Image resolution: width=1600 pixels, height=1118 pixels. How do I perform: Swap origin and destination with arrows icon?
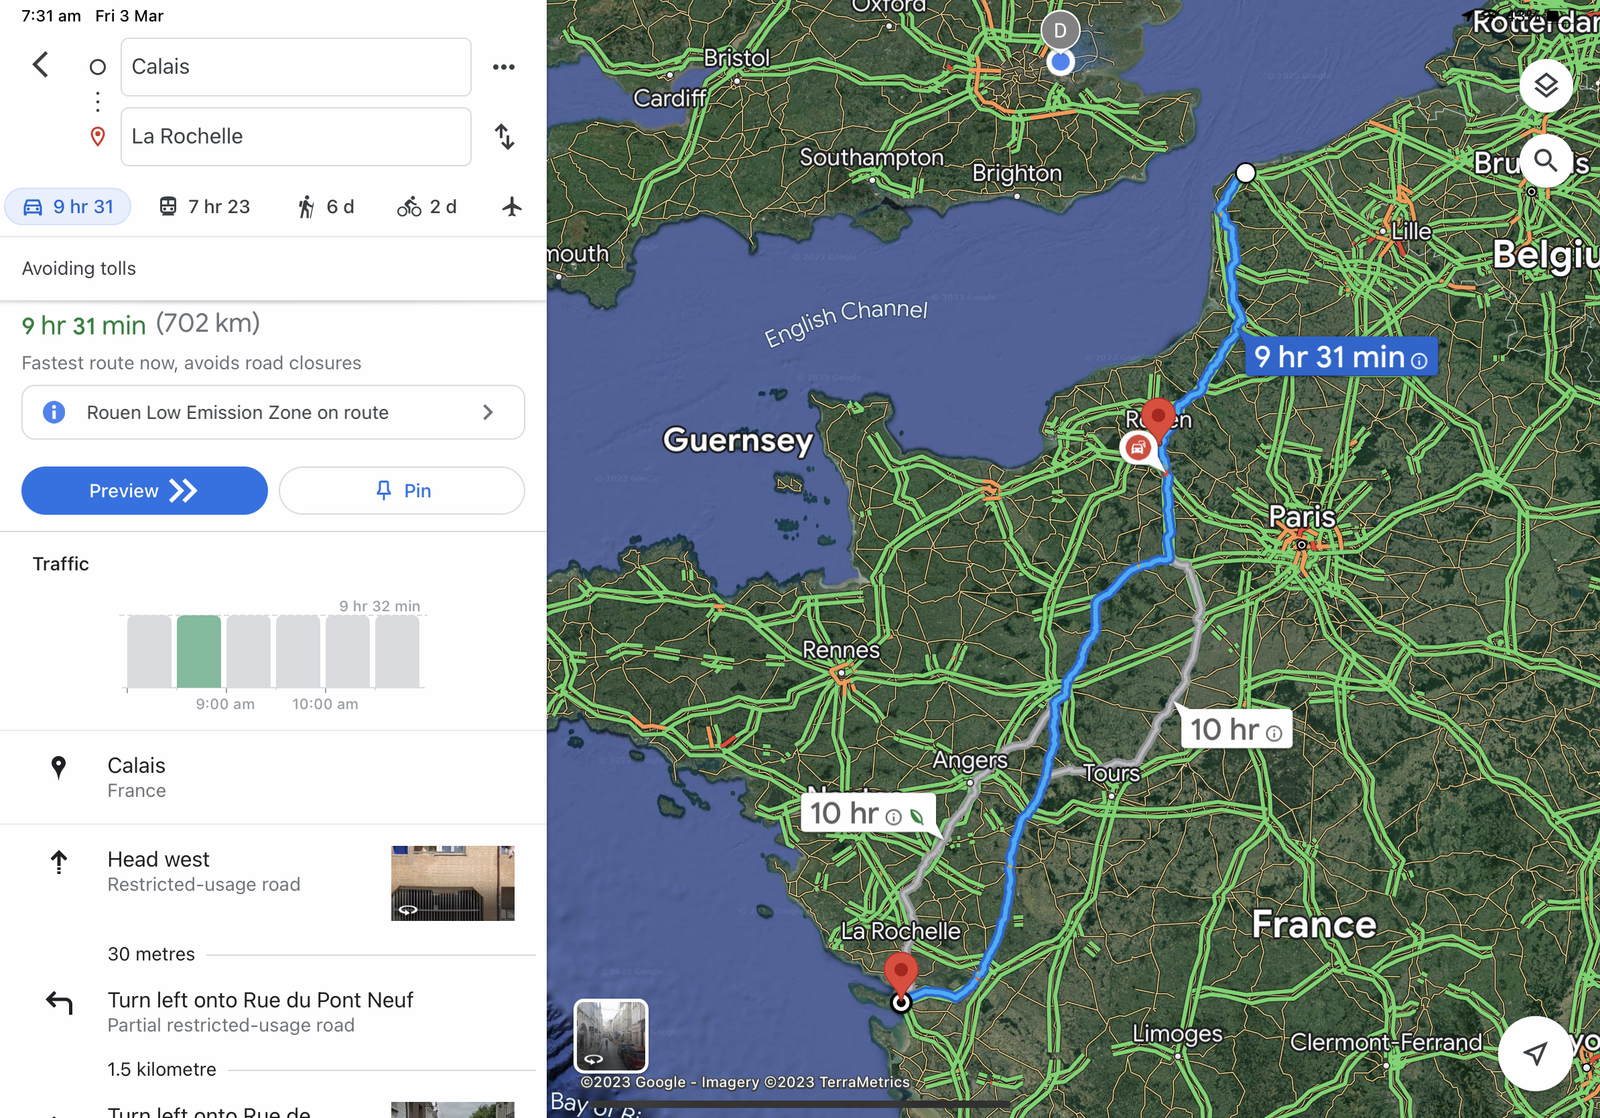(505, 137)
